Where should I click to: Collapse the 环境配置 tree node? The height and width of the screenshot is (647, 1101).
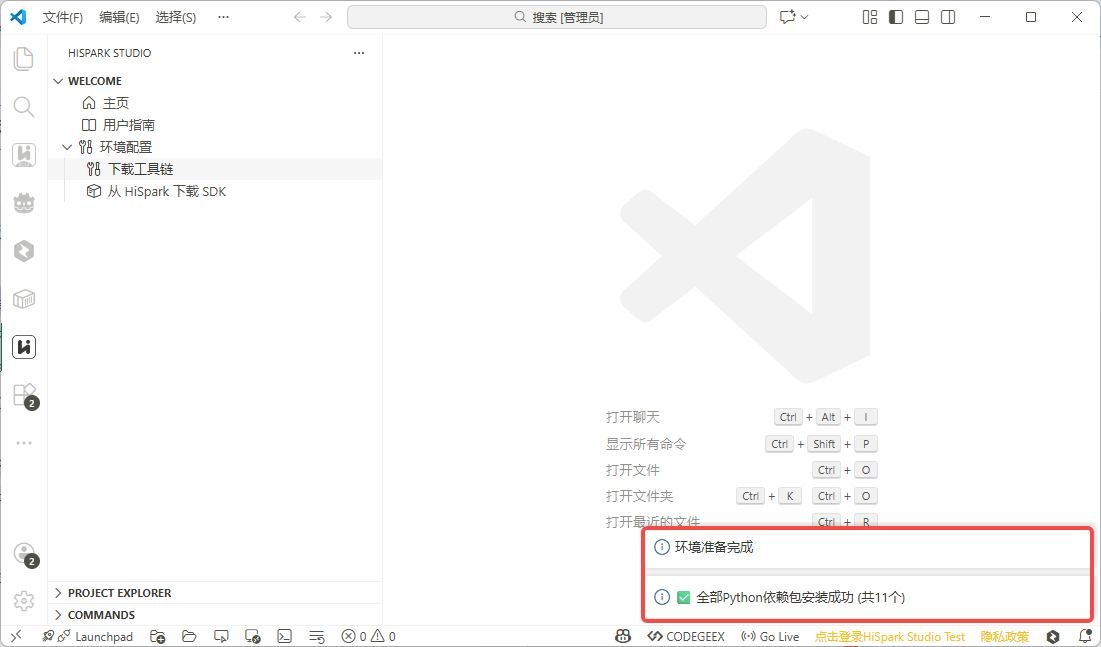click(67, 147)
